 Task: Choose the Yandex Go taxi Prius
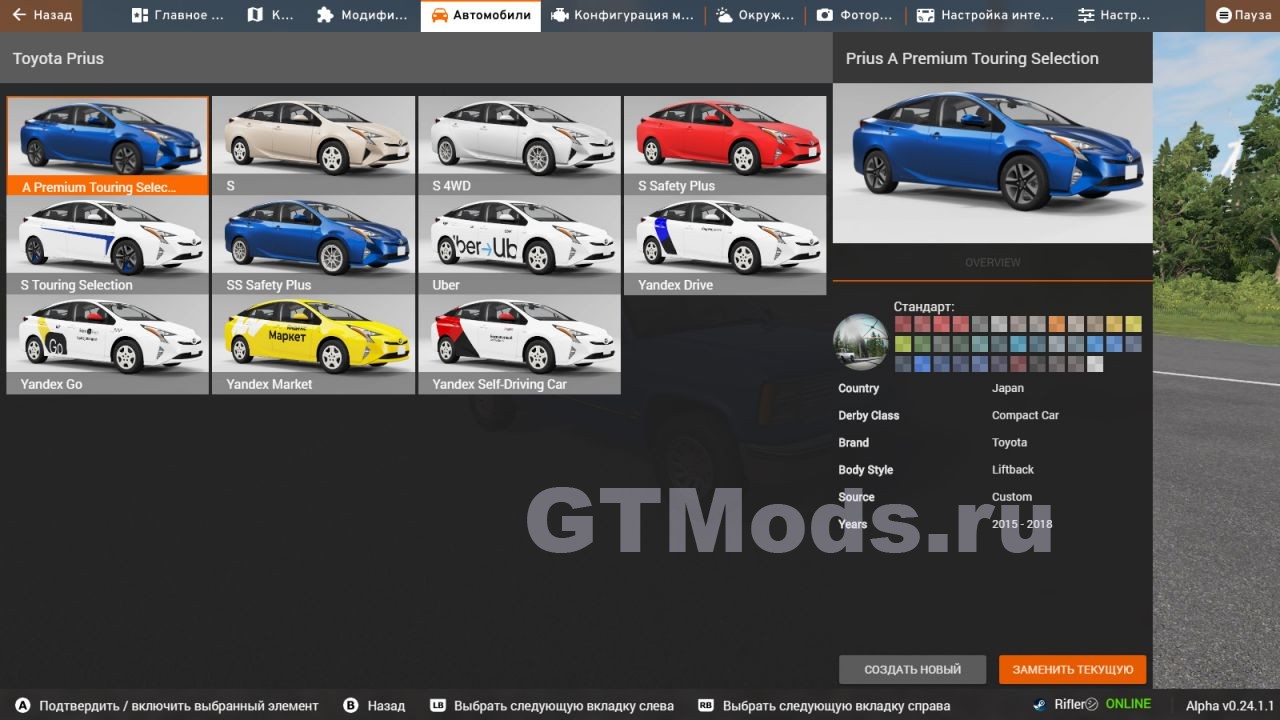[x=108, y=344]
